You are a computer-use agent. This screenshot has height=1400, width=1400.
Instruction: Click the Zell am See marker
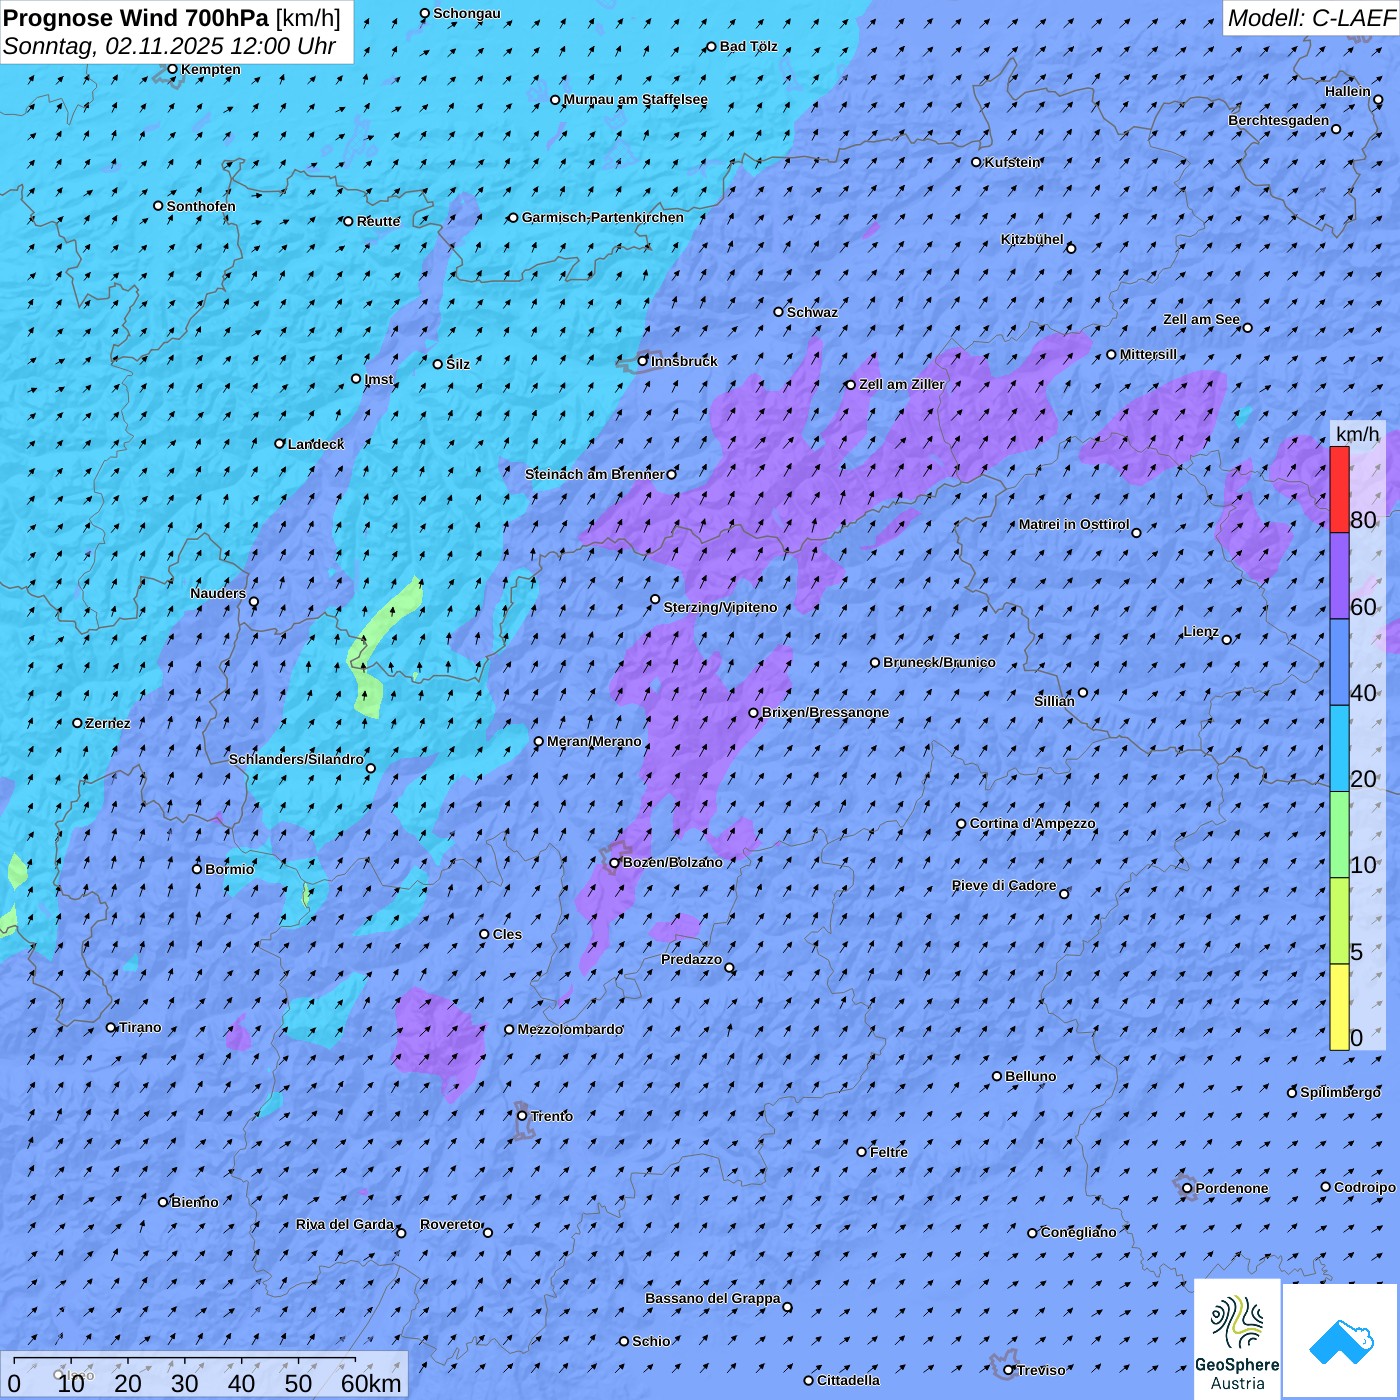pos(1247,328)
